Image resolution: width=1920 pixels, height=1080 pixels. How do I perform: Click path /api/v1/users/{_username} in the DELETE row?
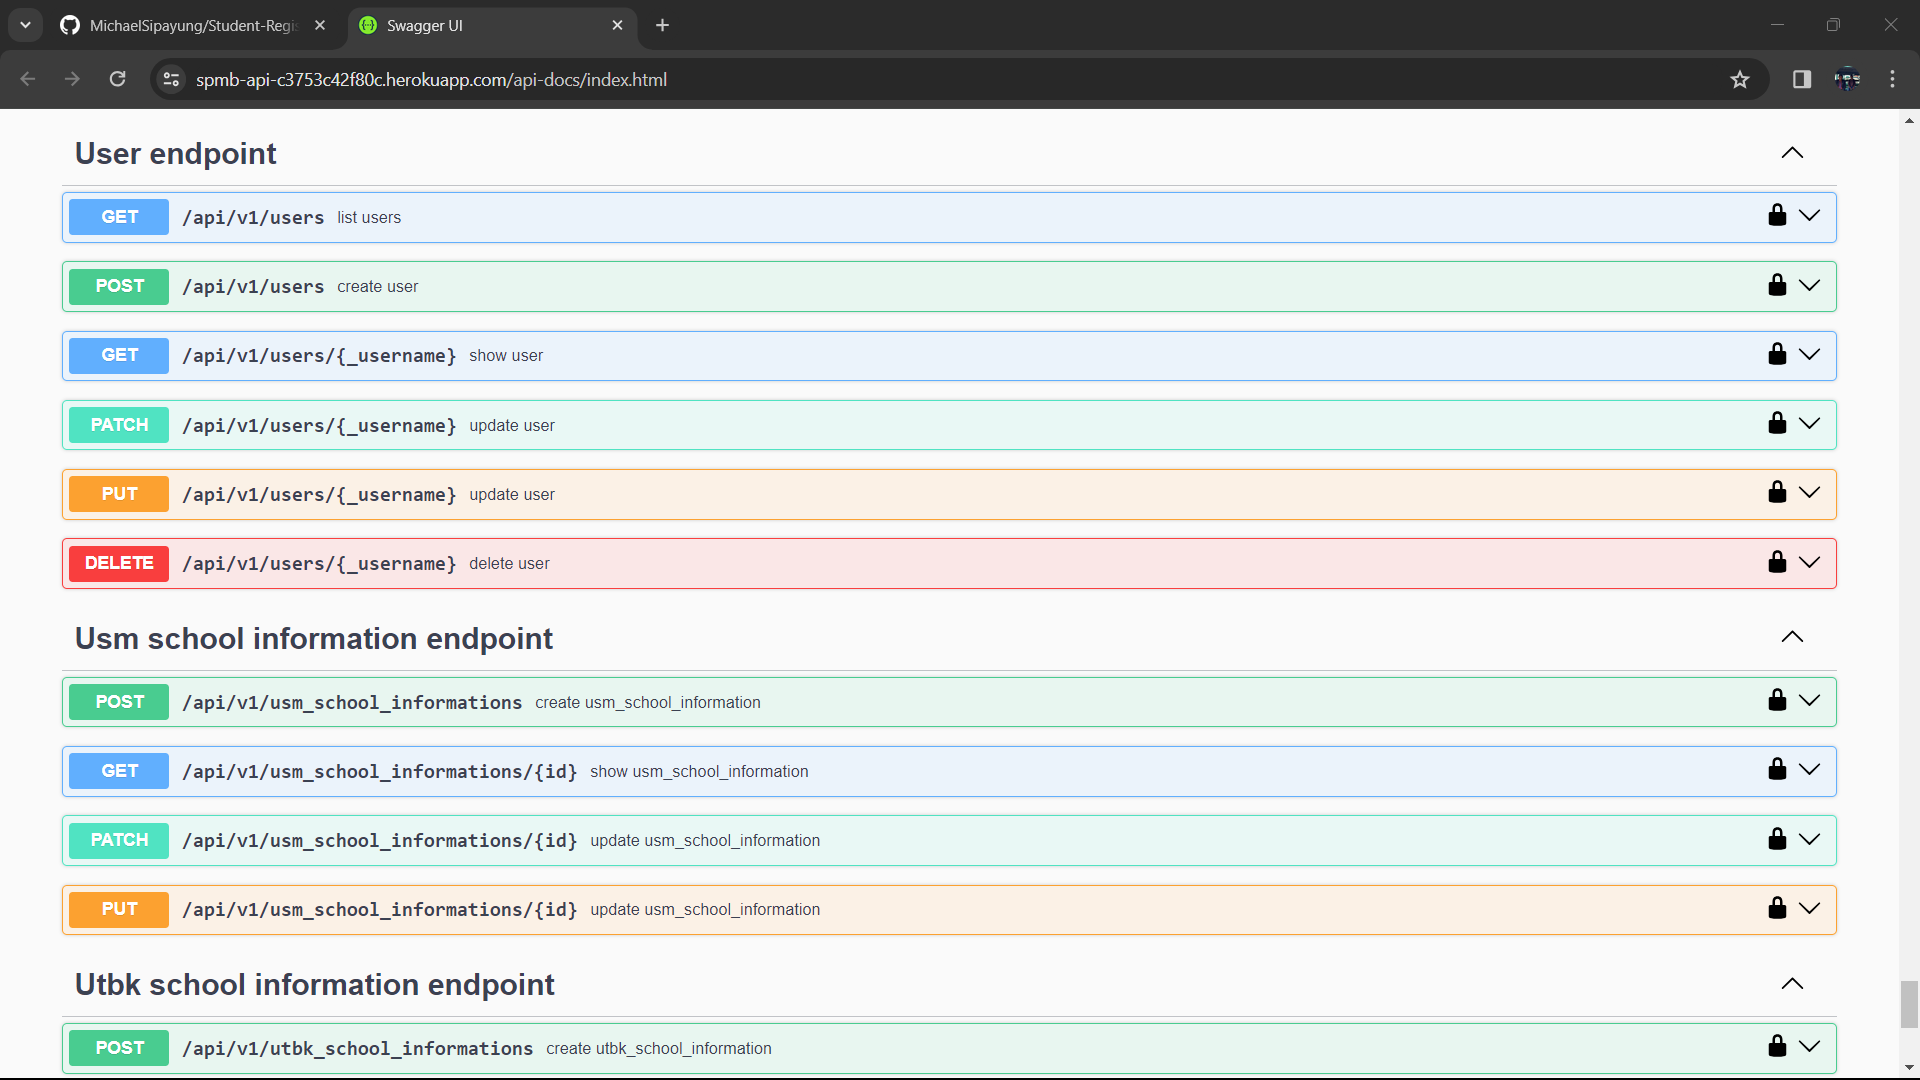319,564
